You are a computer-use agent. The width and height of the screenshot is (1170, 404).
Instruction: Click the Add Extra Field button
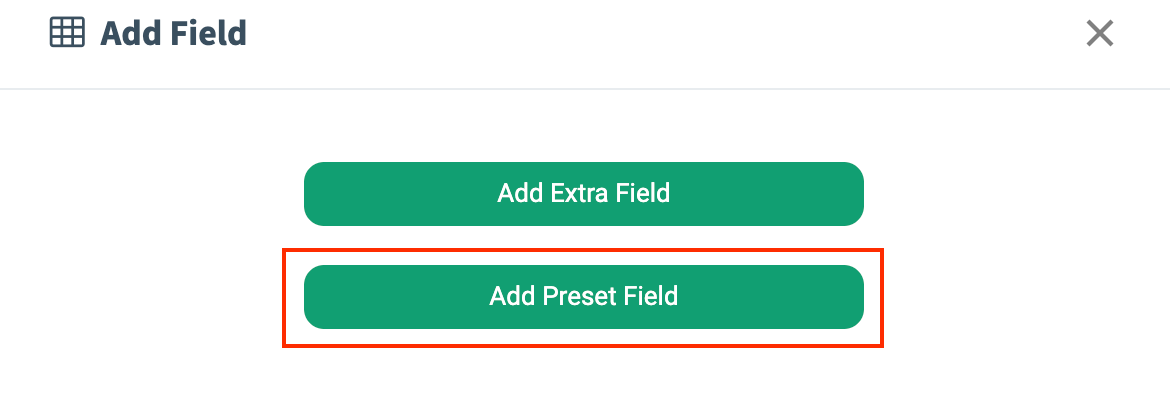tap(583, 193)
